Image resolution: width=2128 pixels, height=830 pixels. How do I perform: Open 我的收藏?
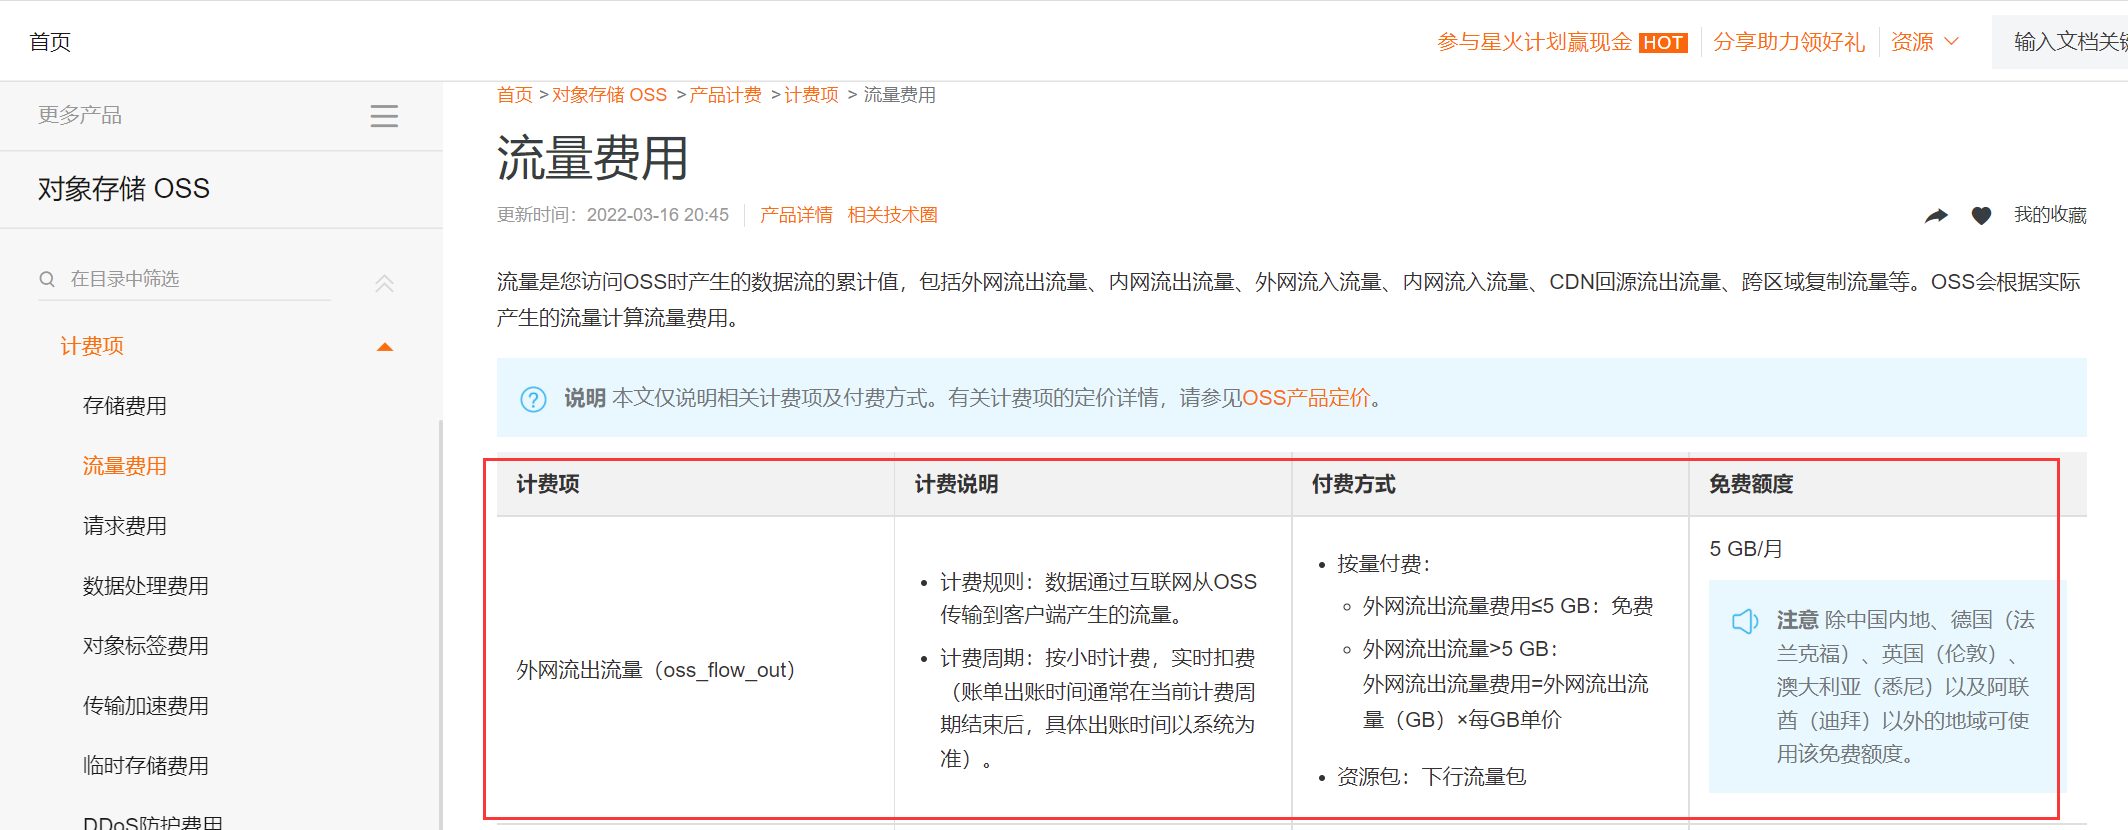(2050, 215)
